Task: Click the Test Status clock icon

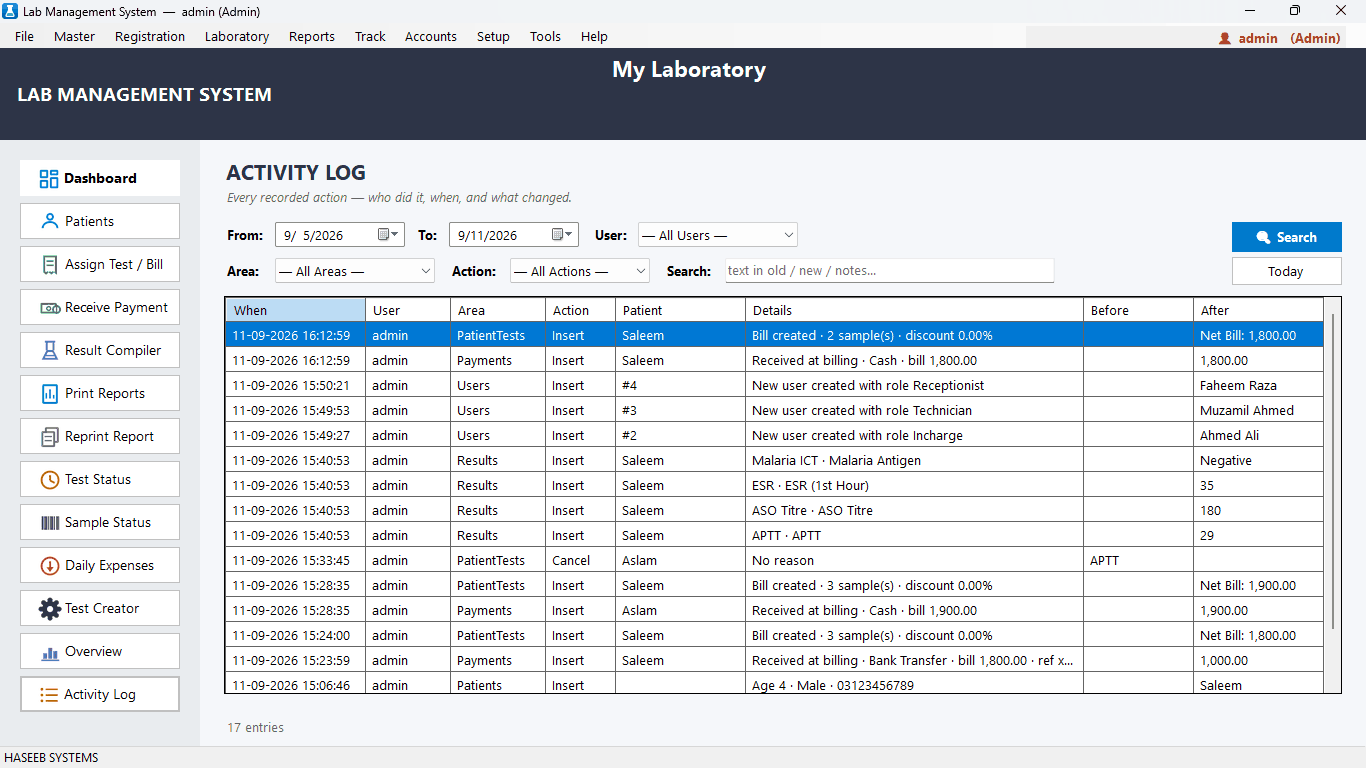Action: pyautogui.click(x=50, y=480)
